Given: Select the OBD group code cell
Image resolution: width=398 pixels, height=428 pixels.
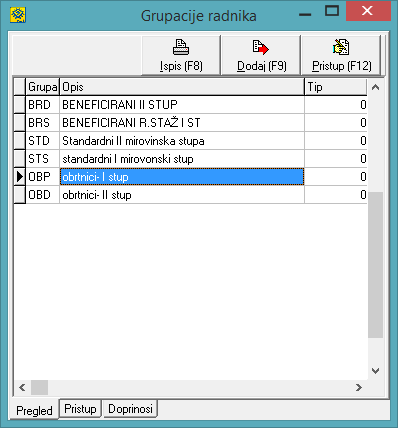Looking at the screenshot, I should pyautogui.click(x=43, y=195).
